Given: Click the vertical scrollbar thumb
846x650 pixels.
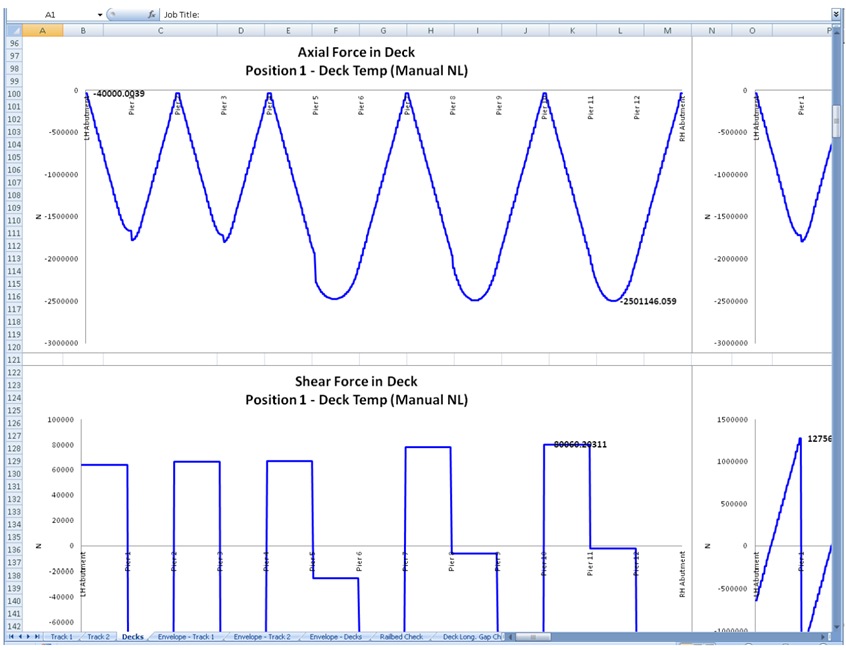Looking at the screenshot, I should tap(836, 121).
